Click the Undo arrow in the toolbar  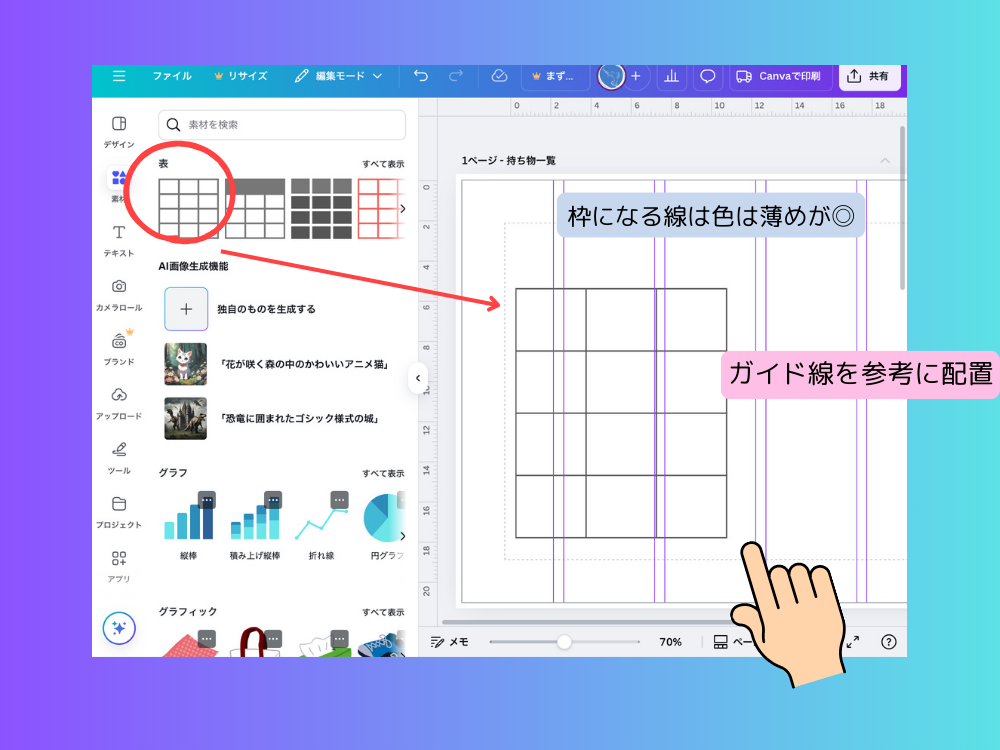coord(420,76)
